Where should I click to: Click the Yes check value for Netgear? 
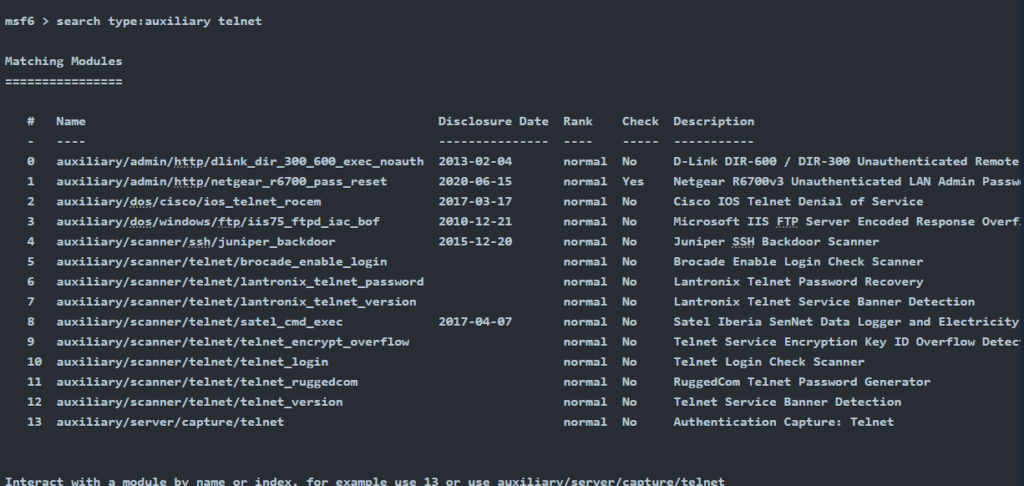(x=633, y=182)
